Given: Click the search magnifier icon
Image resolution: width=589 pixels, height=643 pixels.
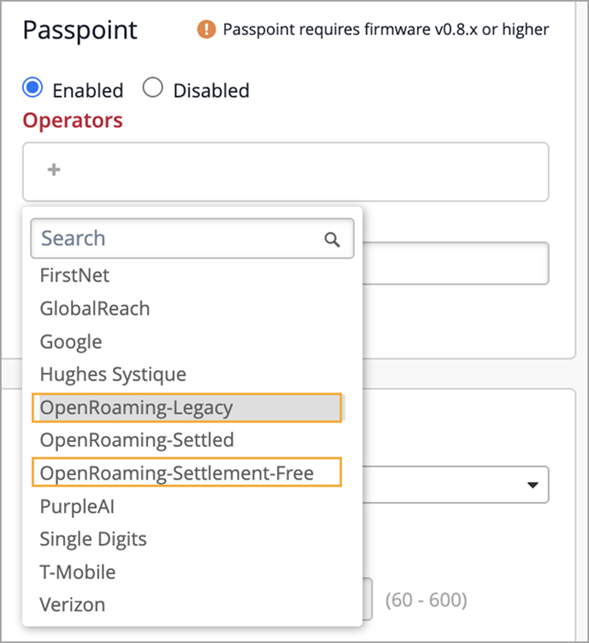Looking at the screenshot, I should [x=332, y=239].
